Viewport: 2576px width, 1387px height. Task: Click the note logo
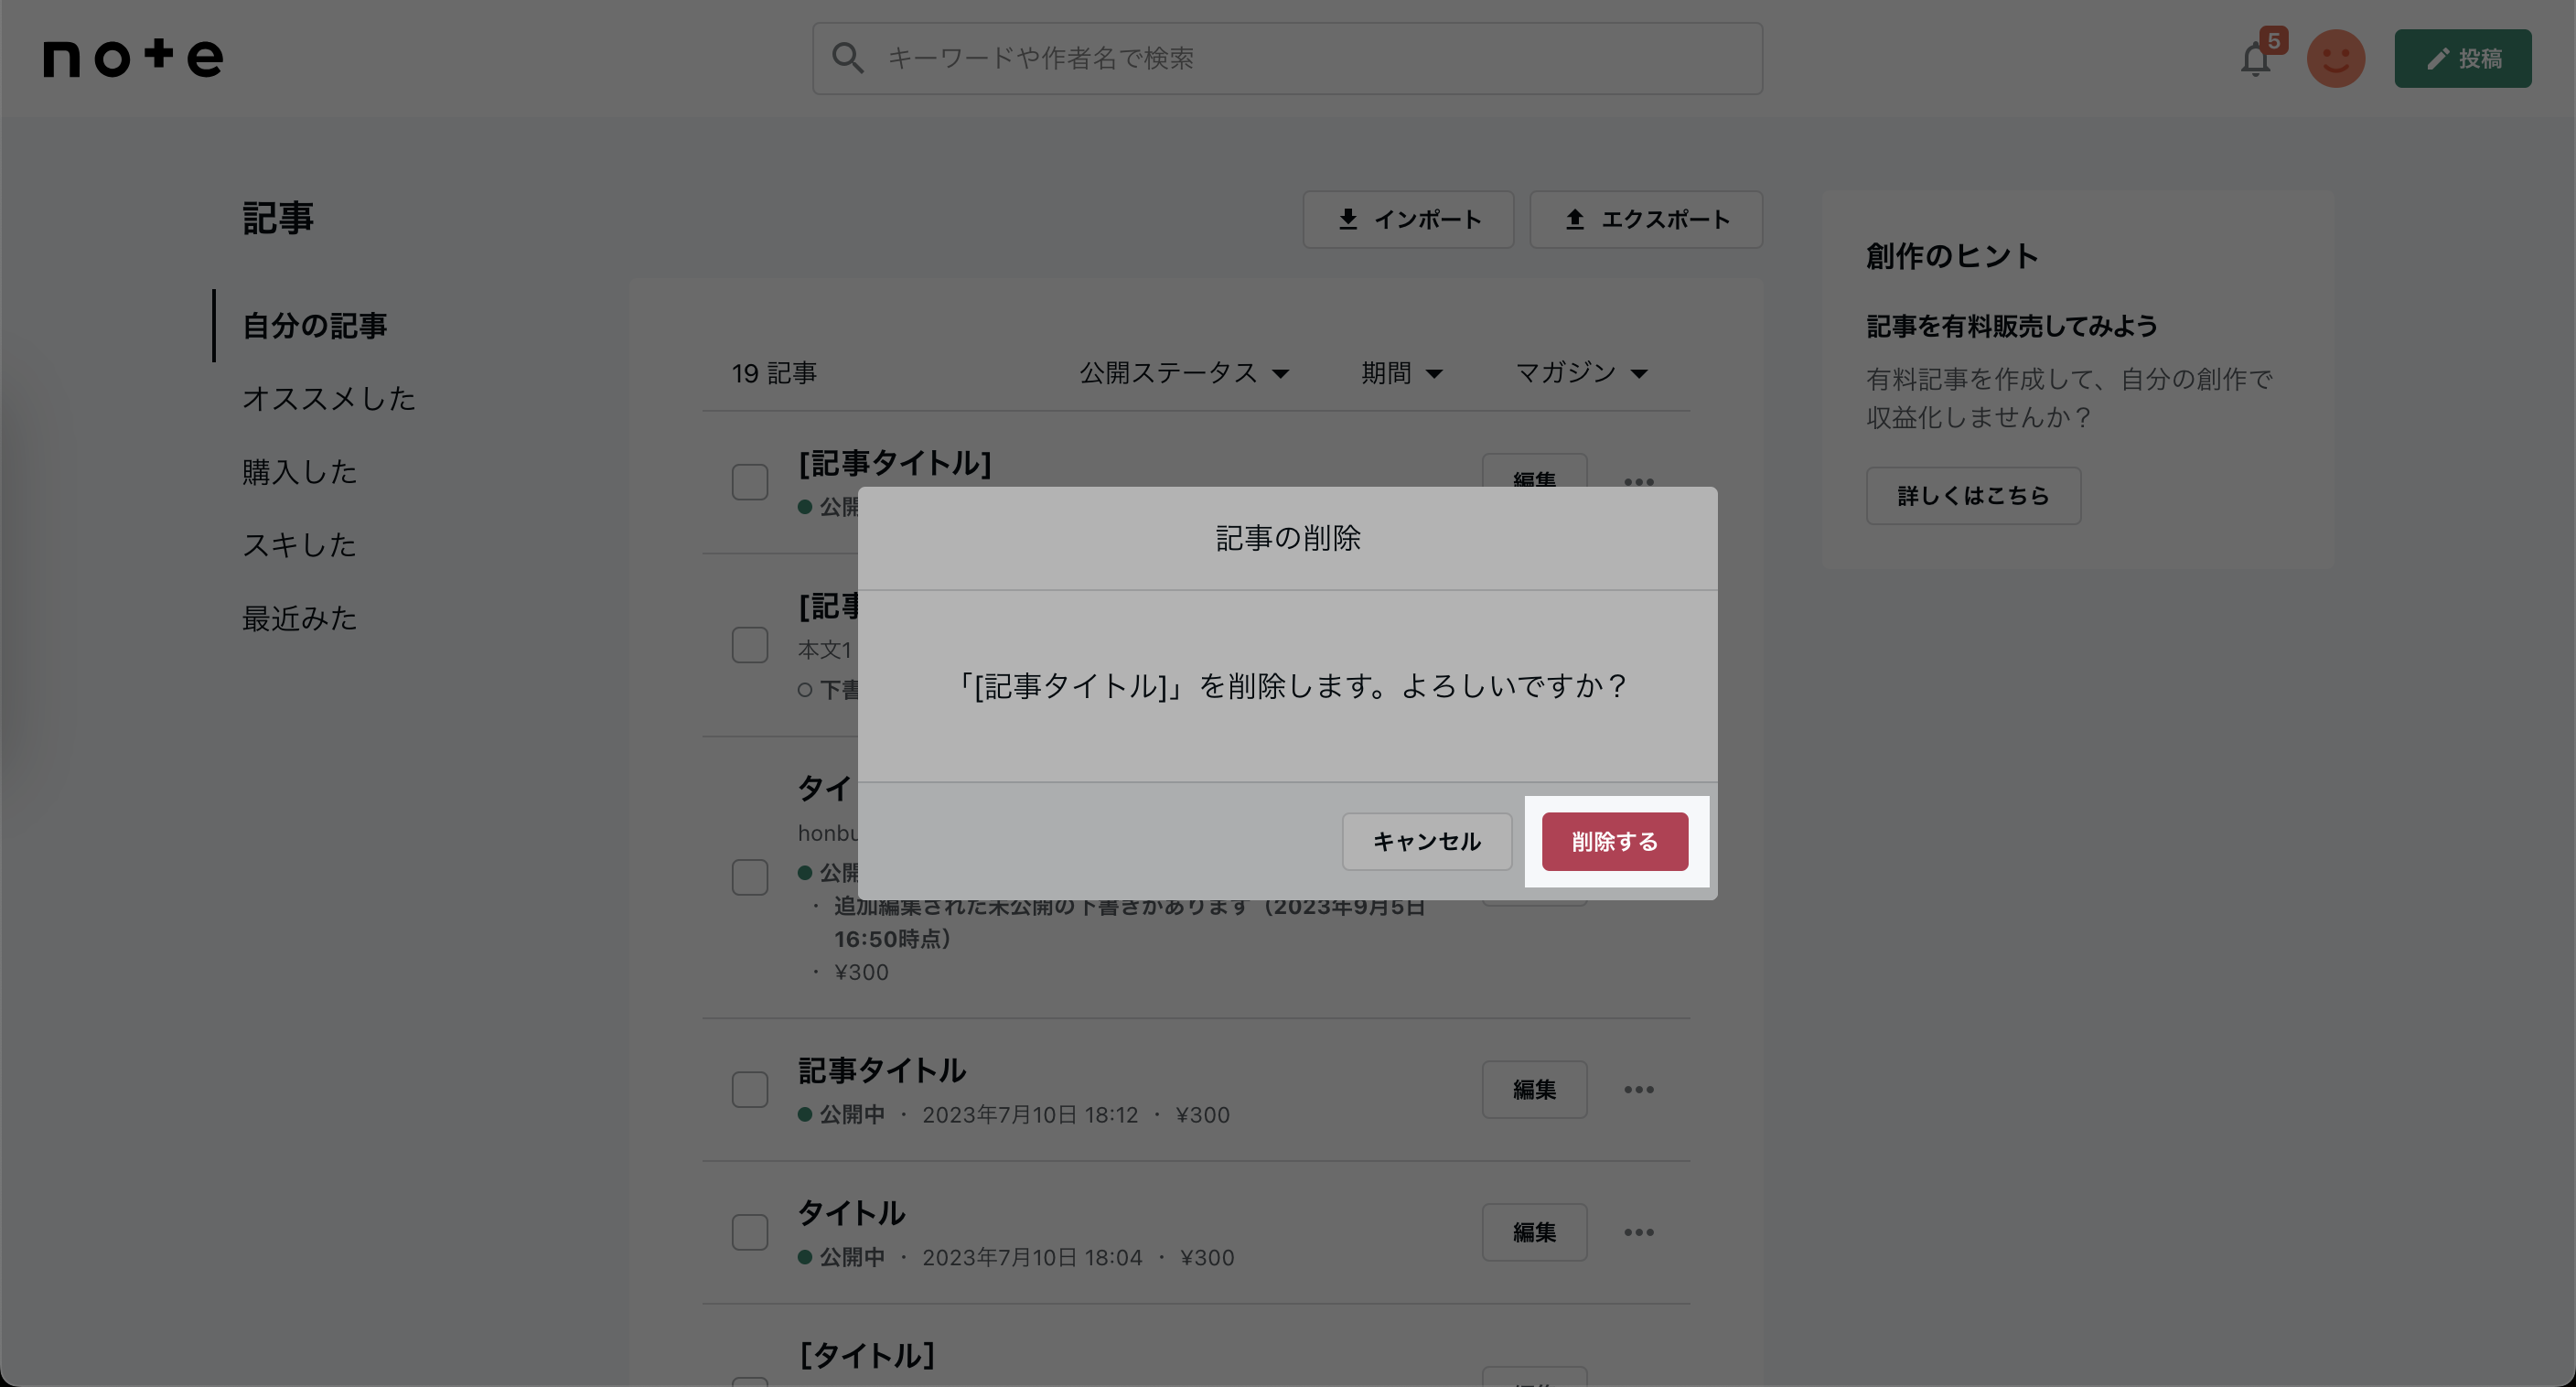133,58
